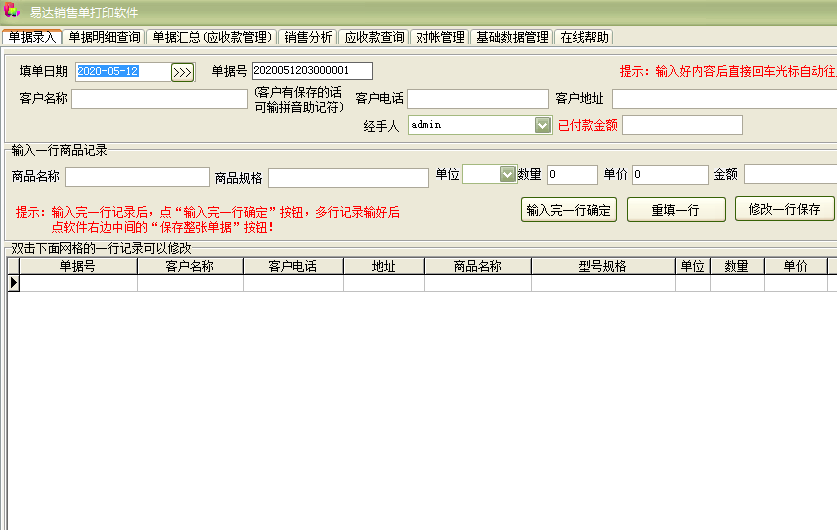
Task: Click the 数量 grid column header
Action: click(737, 266)
